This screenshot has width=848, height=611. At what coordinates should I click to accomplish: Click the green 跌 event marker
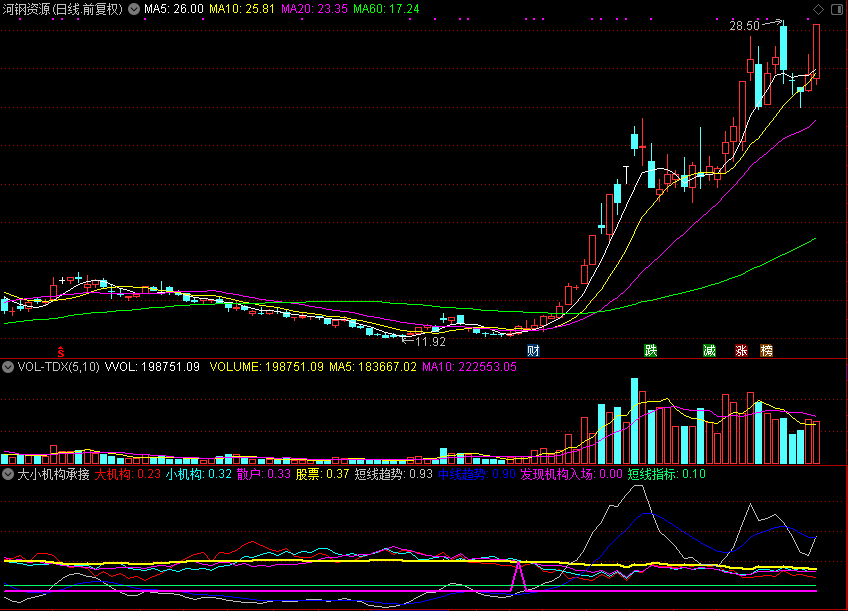click(651, 350)
